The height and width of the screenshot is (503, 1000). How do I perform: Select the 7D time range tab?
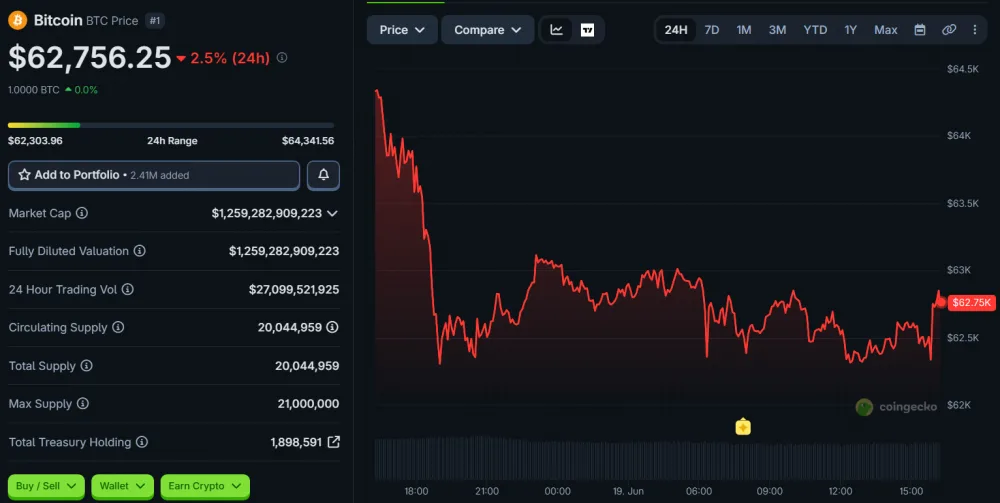[x=712, y=30]
